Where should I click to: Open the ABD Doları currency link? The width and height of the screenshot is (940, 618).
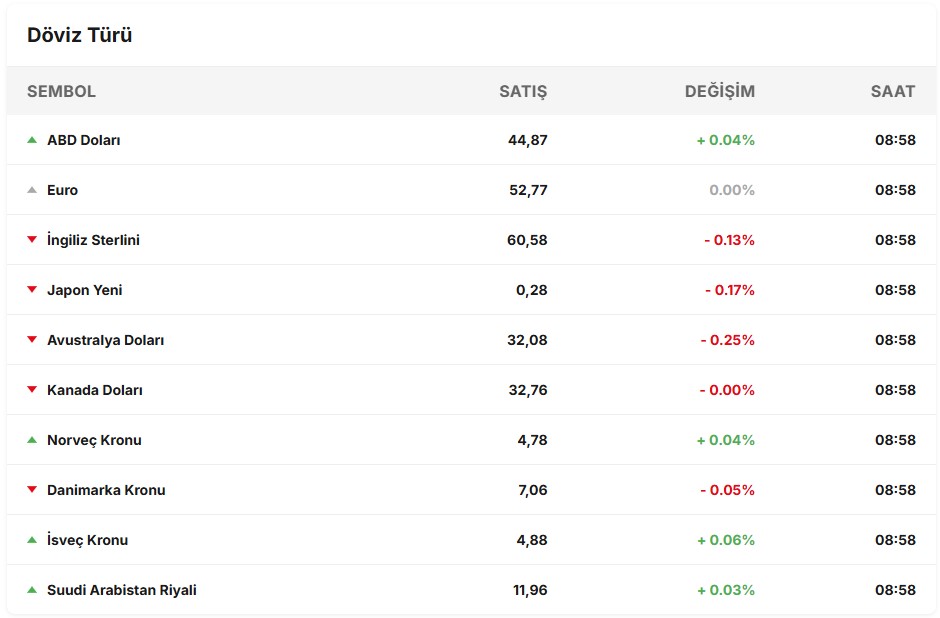coord(84,140)
